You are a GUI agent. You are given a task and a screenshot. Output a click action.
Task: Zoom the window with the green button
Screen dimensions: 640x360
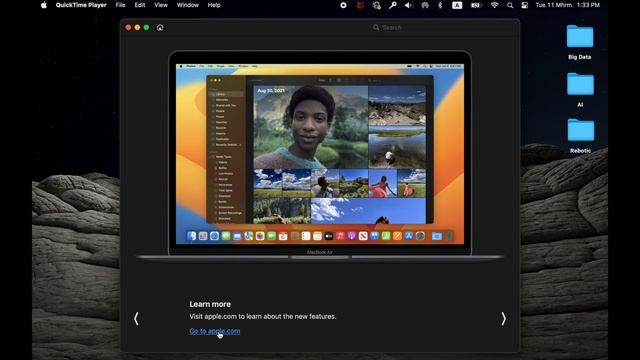146,27
